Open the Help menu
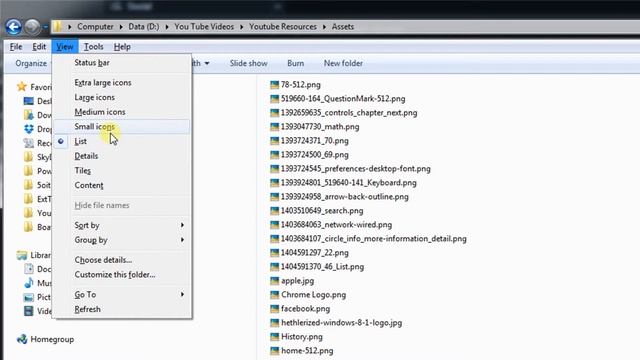Screen dimensions: 640x360 (122, 47)
